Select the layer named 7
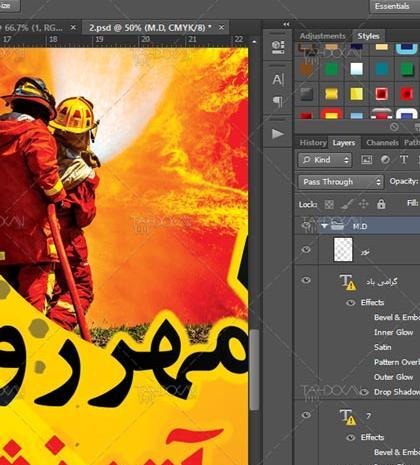The width and height of the screenshot is (420, 465). pyautogui.click(x=368, y=416)
